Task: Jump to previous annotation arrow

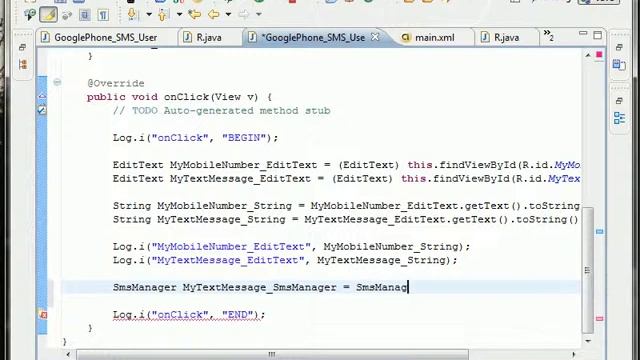Action: click(162, 15)
